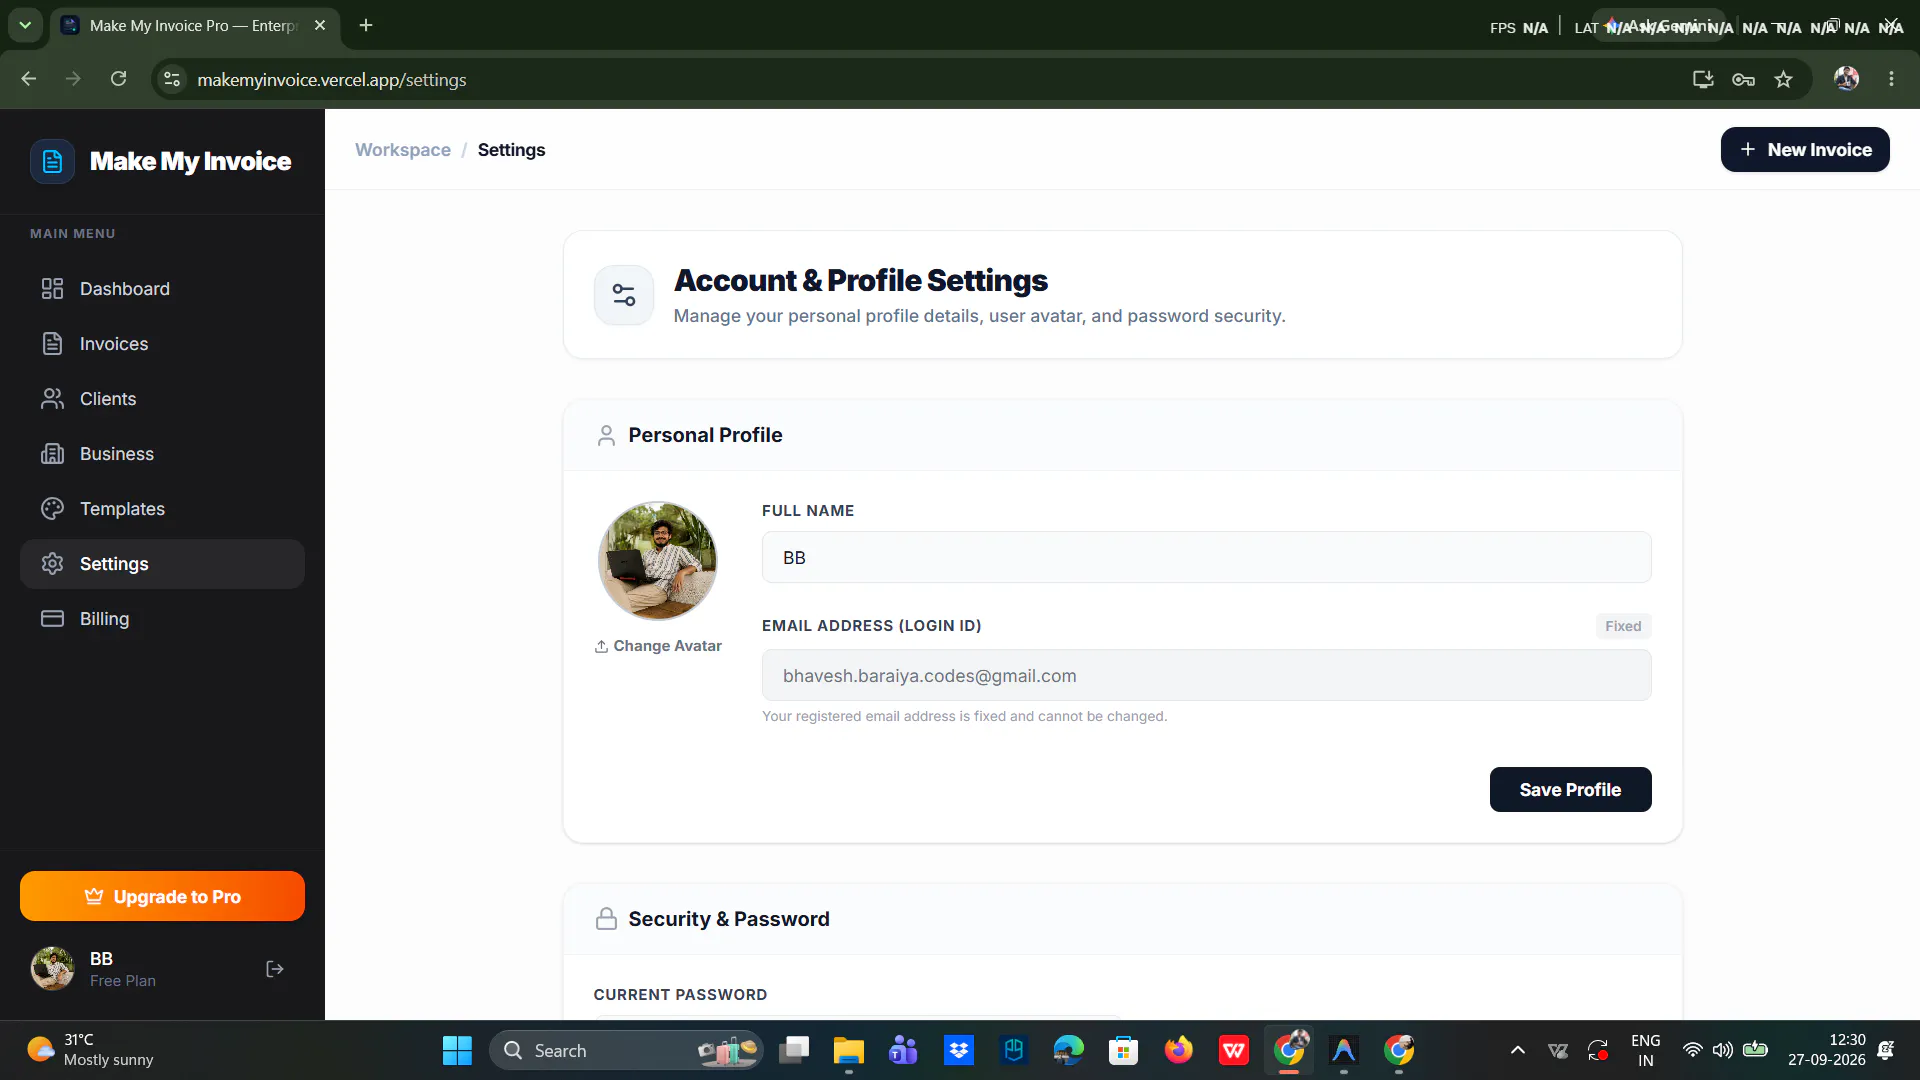Select the Settings sidebar item

(x=162, y=564)
